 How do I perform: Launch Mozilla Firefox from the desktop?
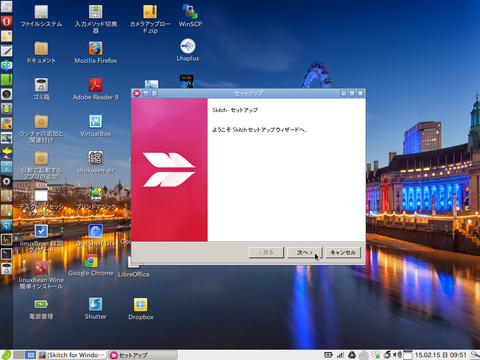[x=96, y=52]
